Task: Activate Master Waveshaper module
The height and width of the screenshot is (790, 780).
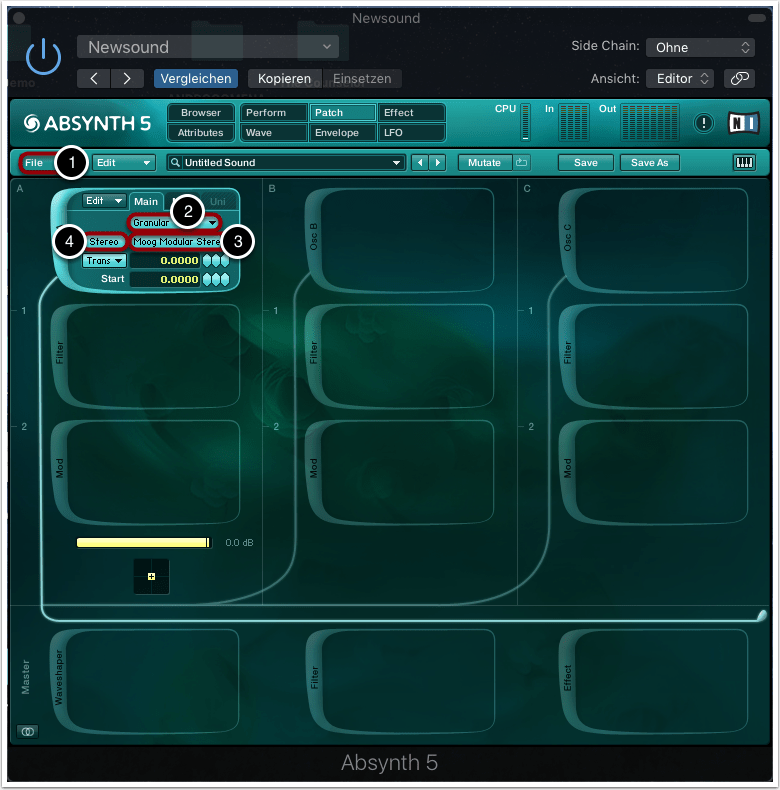Action: click(x=145, y=681)
